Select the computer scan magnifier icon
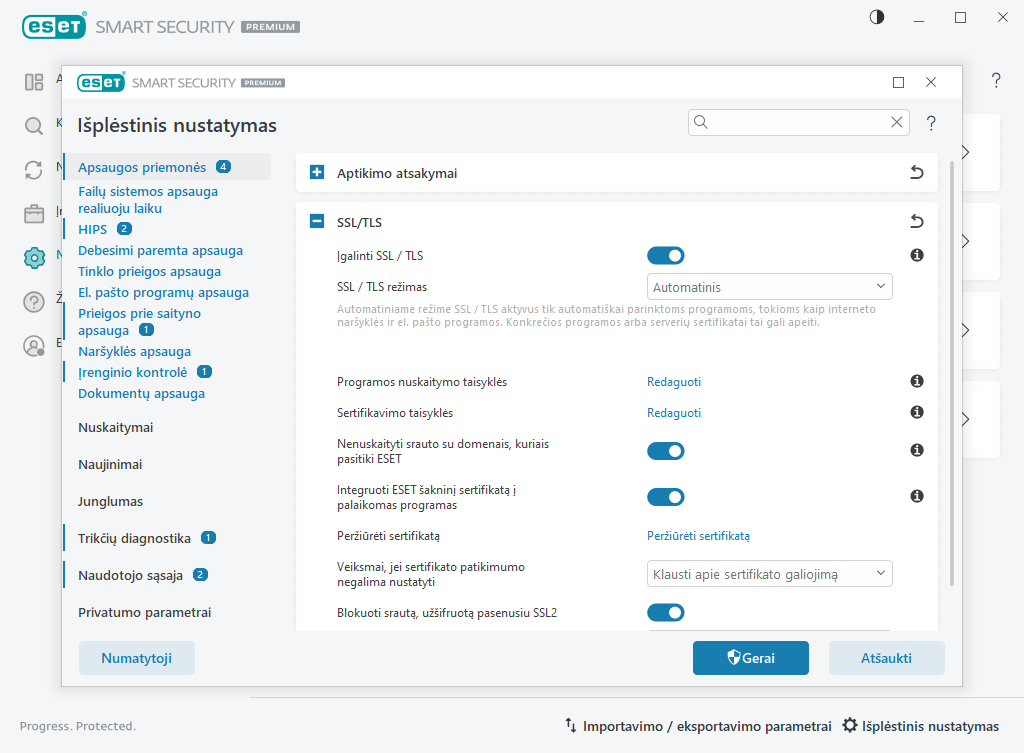 coord(33,126)
